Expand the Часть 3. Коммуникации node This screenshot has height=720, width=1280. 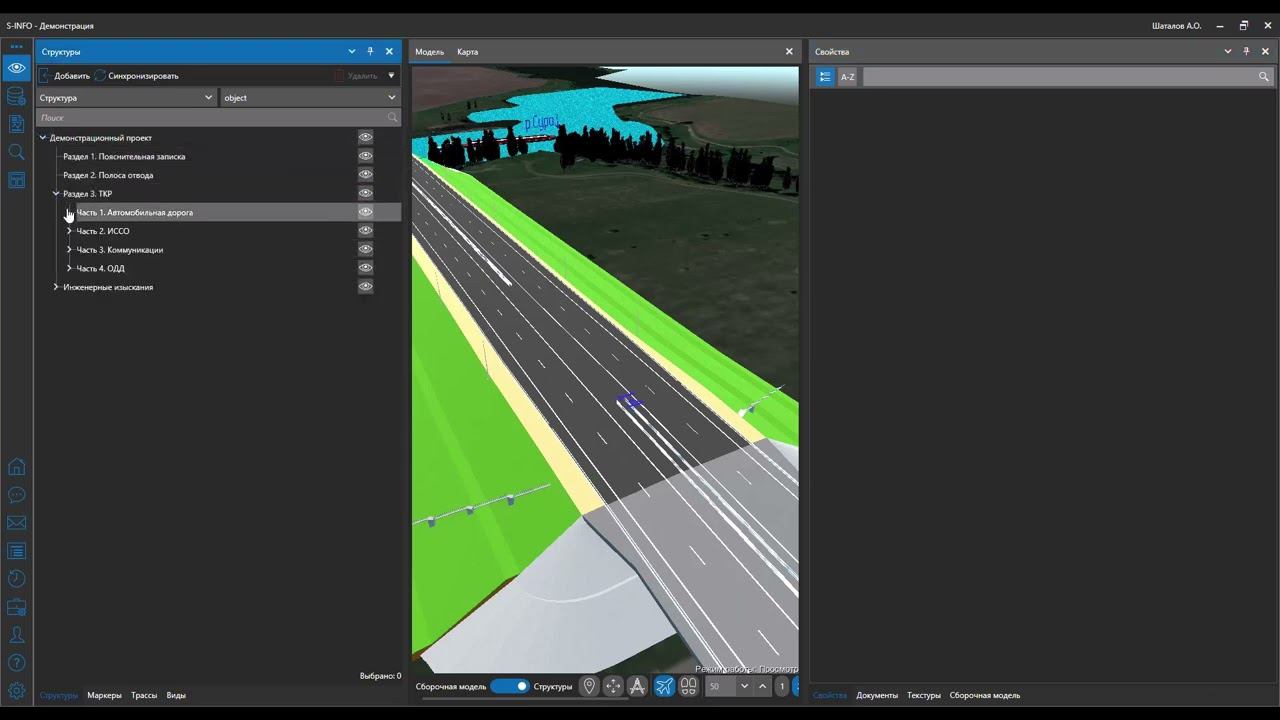[x=69, y=250]
